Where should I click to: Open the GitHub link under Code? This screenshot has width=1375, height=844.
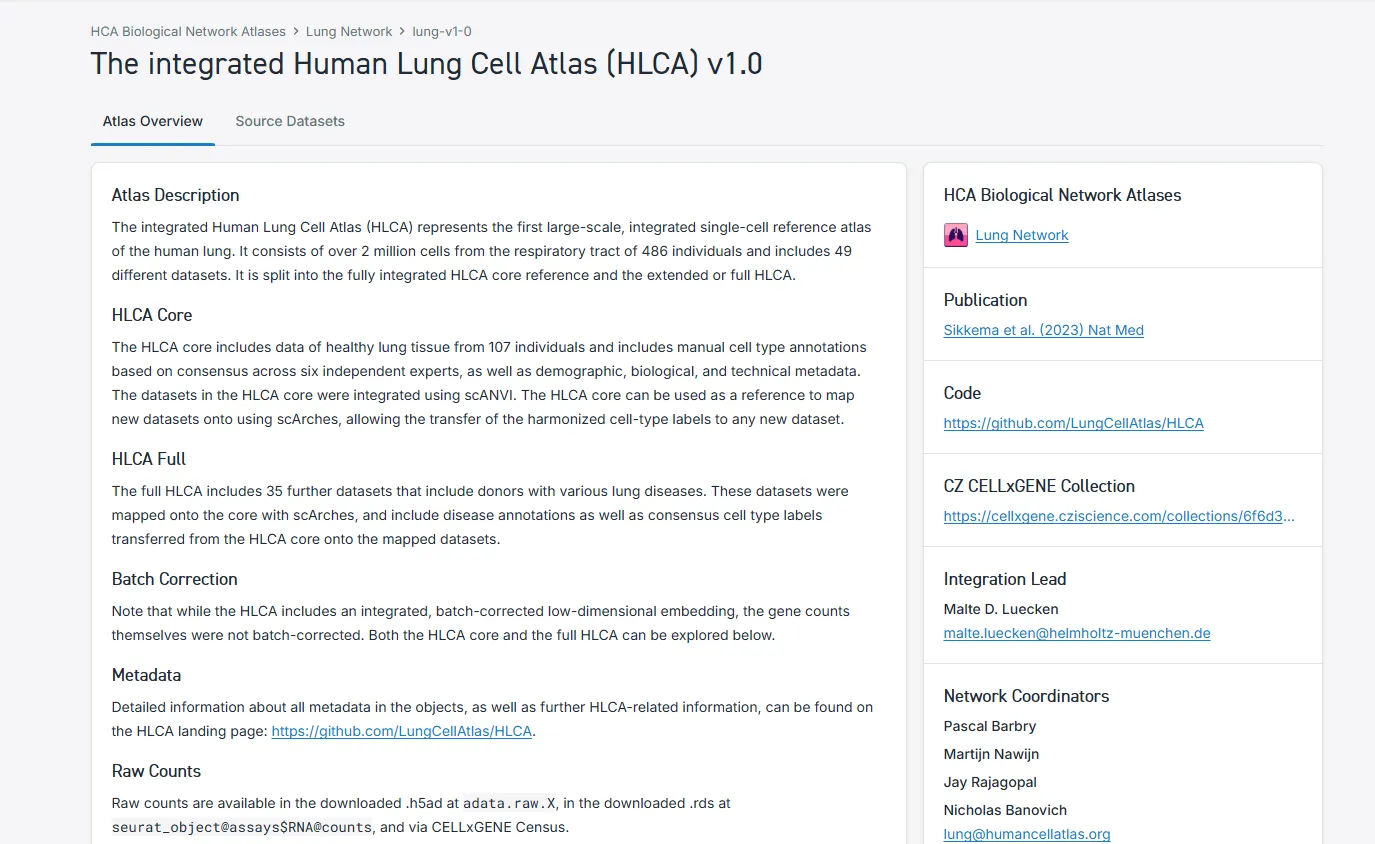1073,423
